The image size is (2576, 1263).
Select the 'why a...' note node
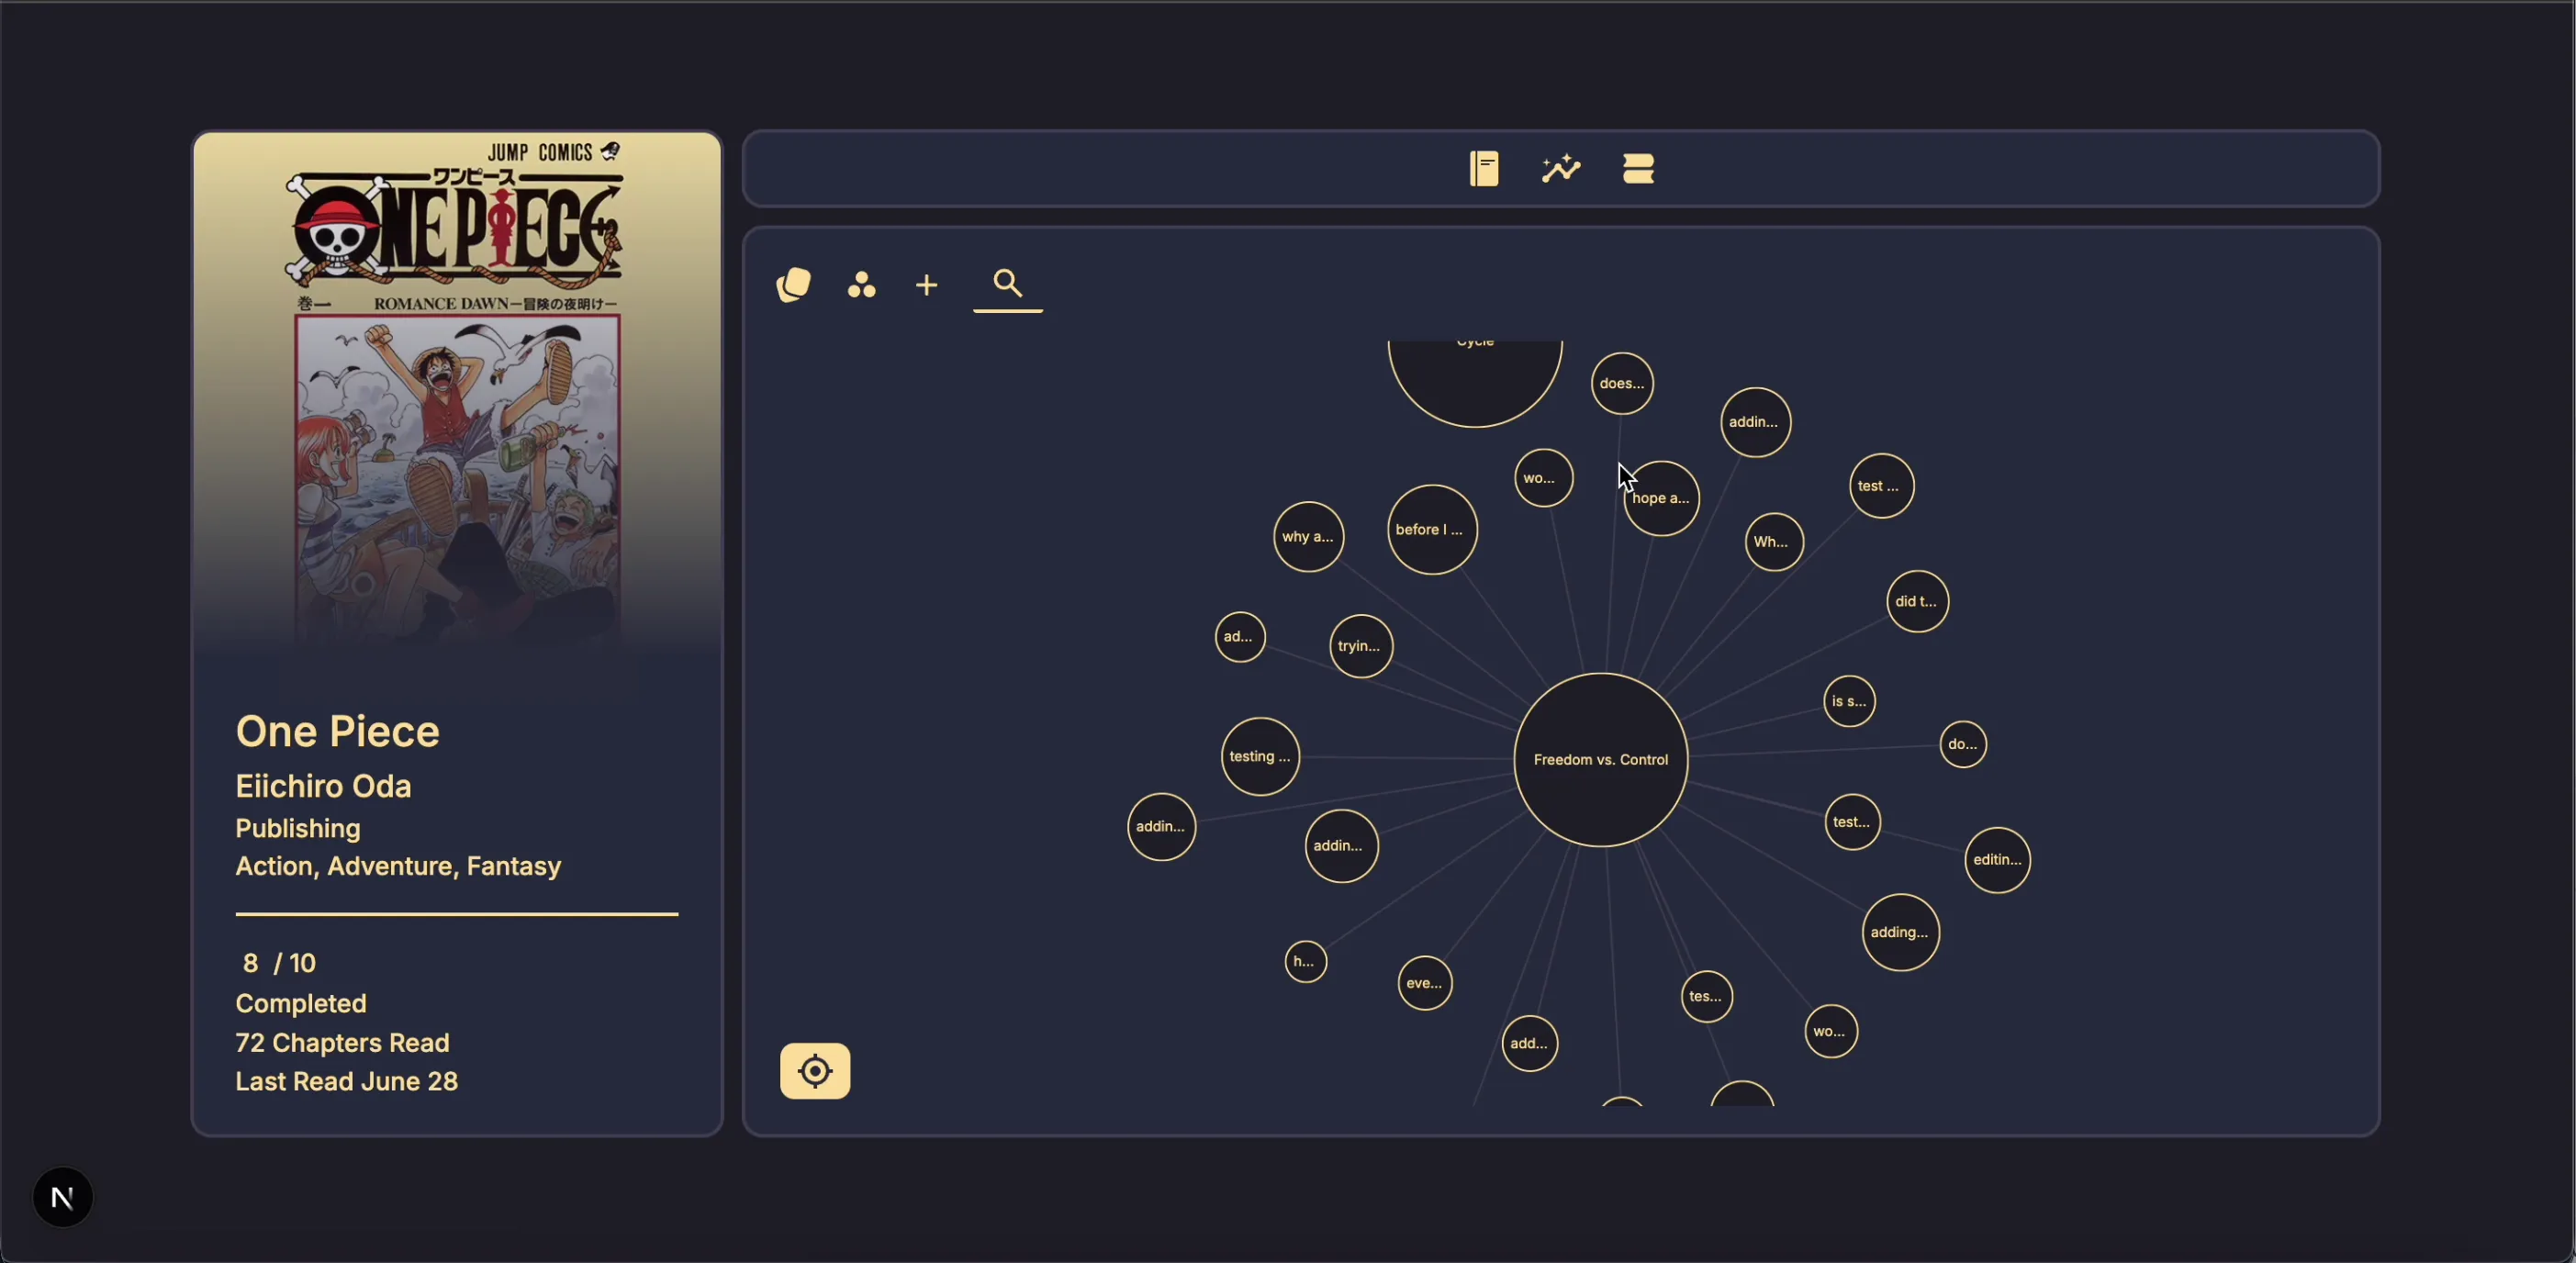(x=1308, y=537)
